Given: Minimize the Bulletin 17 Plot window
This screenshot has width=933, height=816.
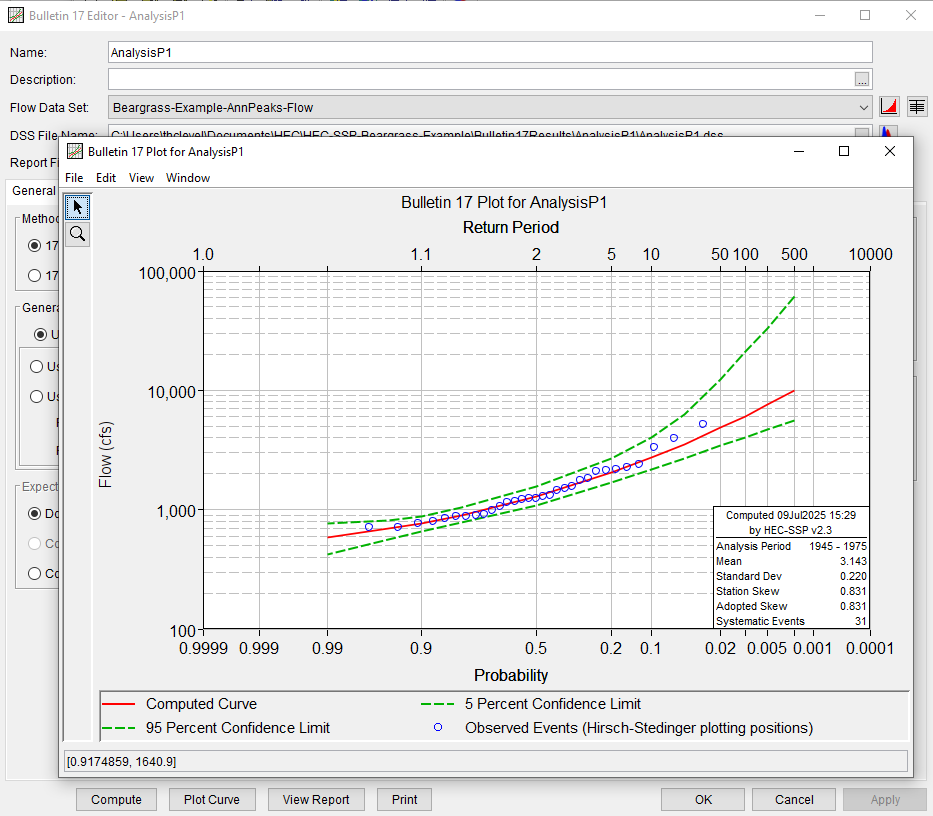Looking at the screenshot, I should tap(799, 151).
